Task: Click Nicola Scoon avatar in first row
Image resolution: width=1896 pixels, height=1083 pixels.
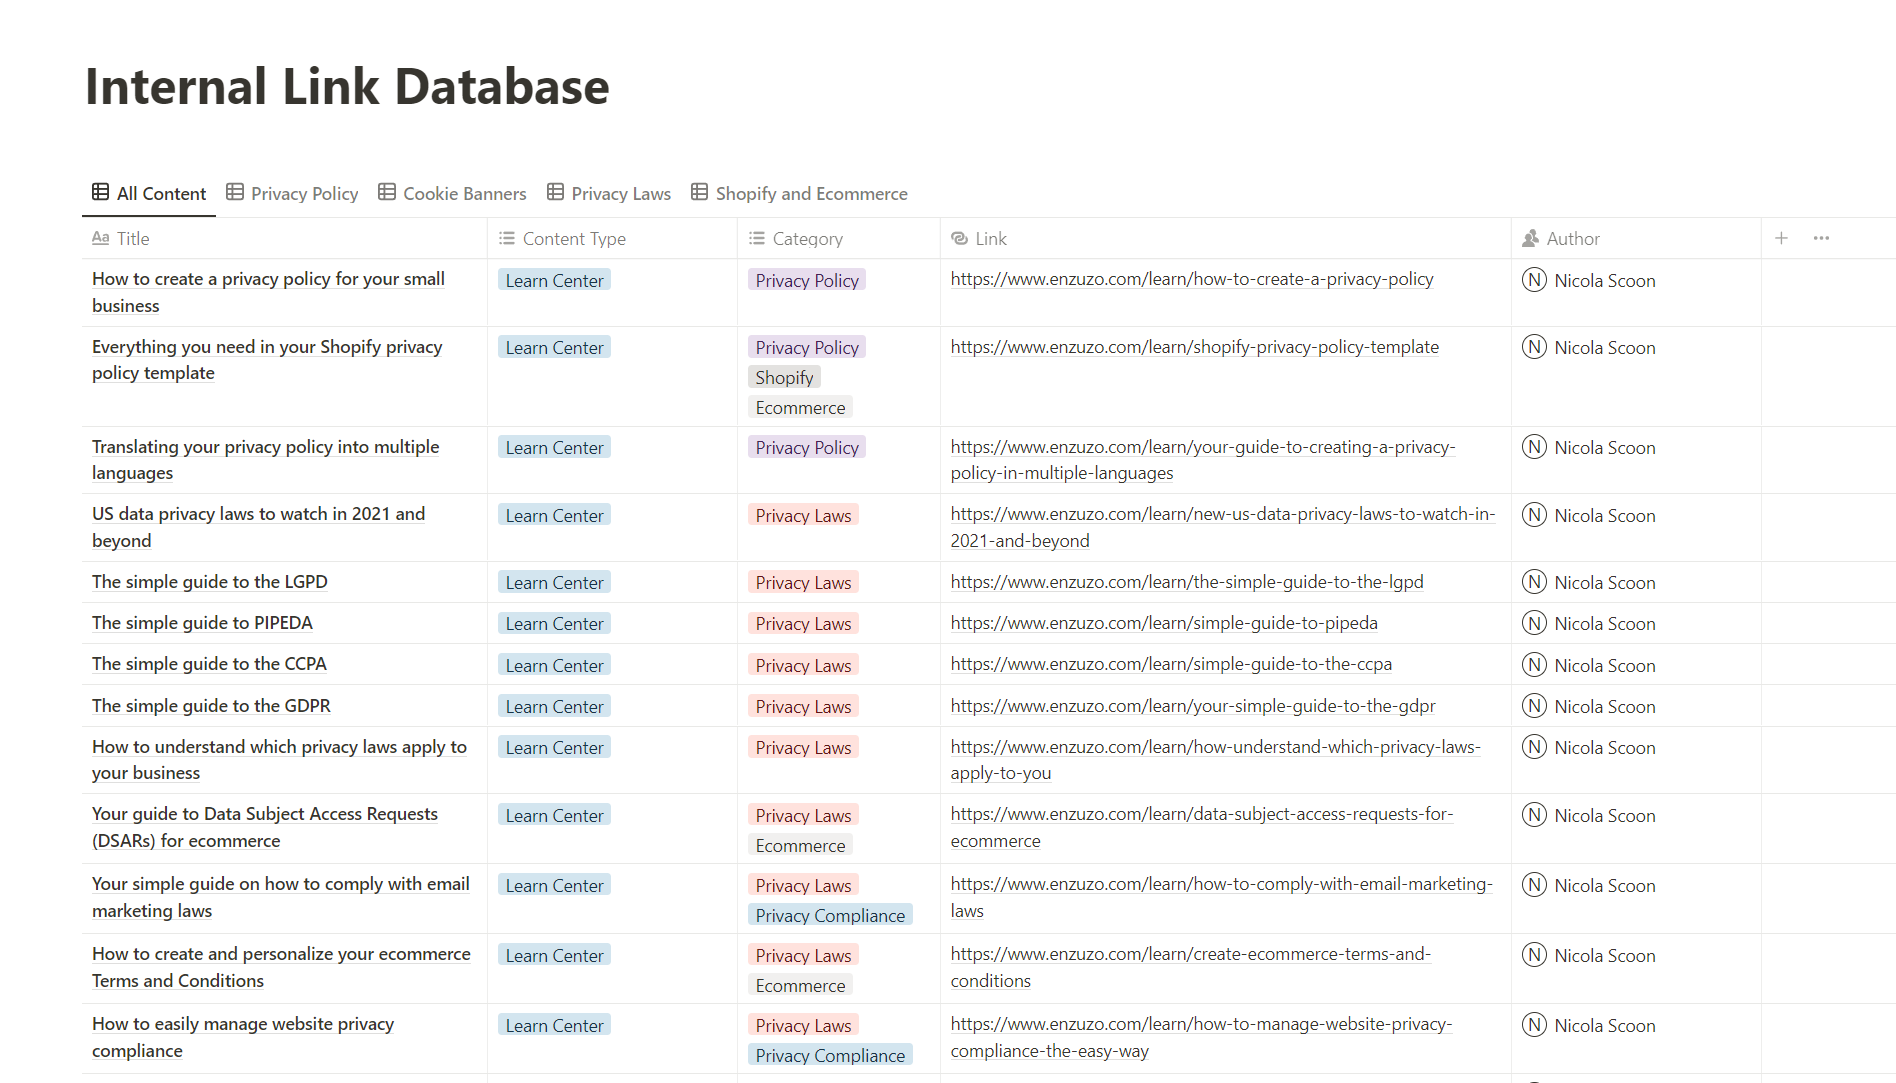Action: [1534, 280]
